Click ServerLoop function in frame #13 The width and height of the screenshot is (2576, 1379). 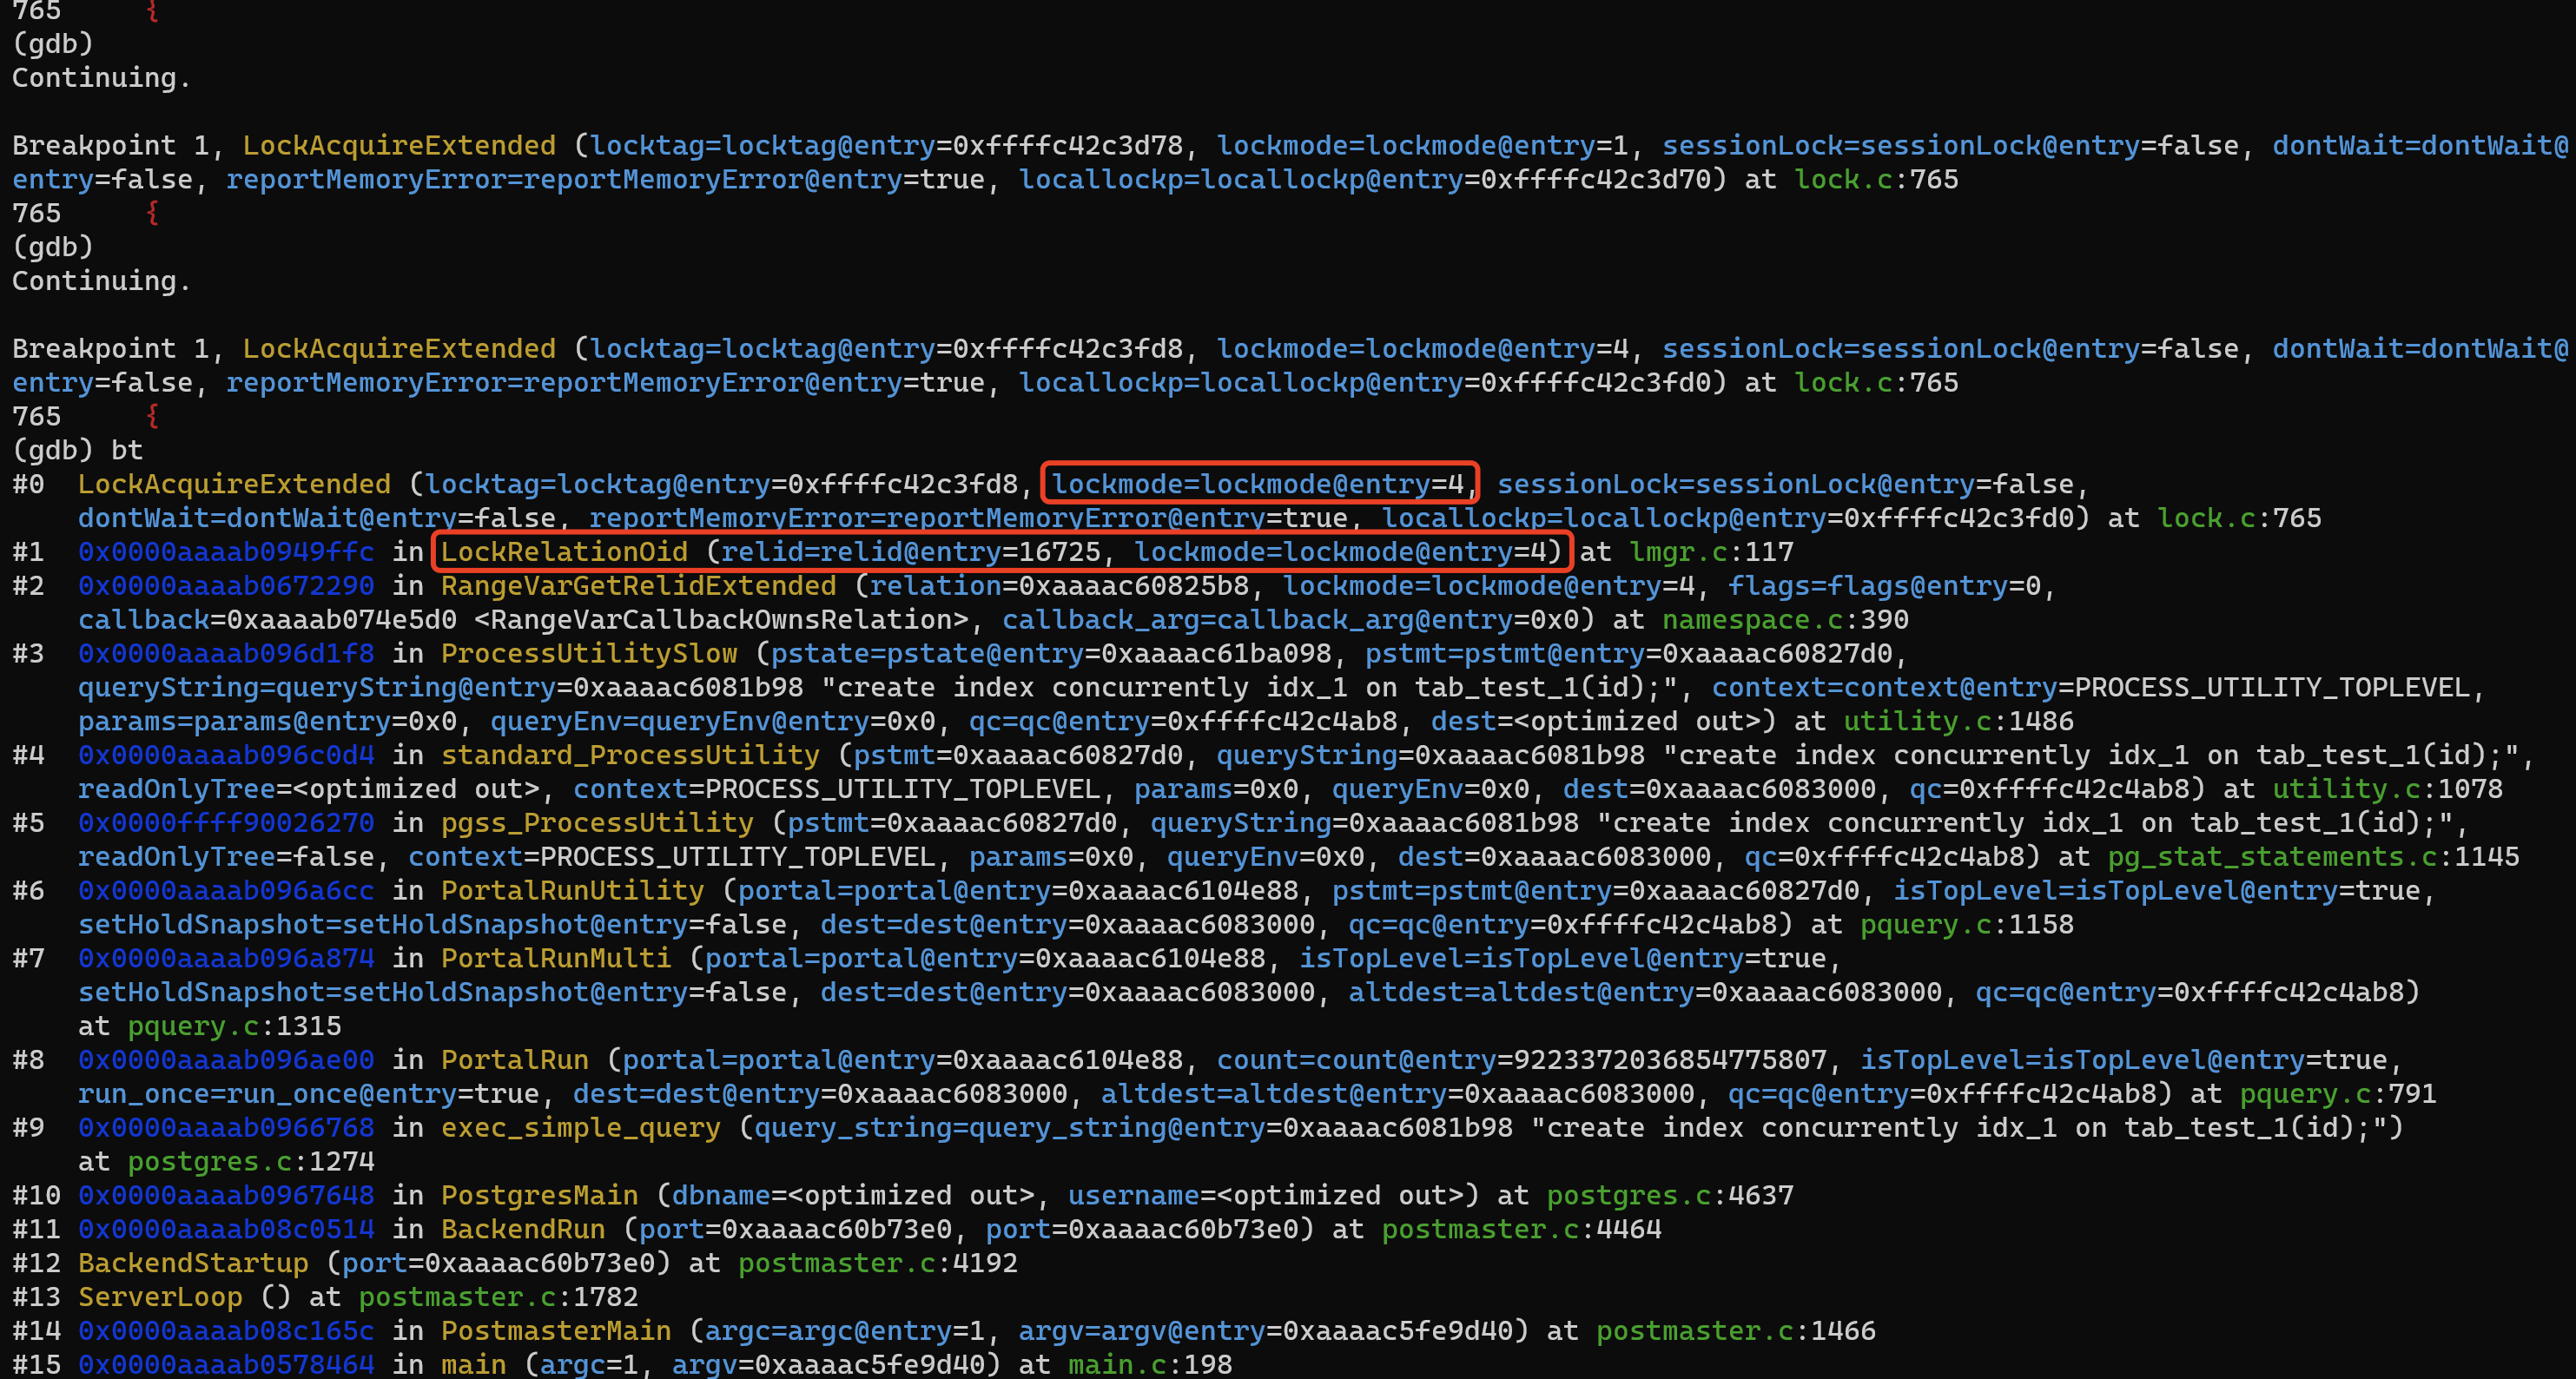160,1297
